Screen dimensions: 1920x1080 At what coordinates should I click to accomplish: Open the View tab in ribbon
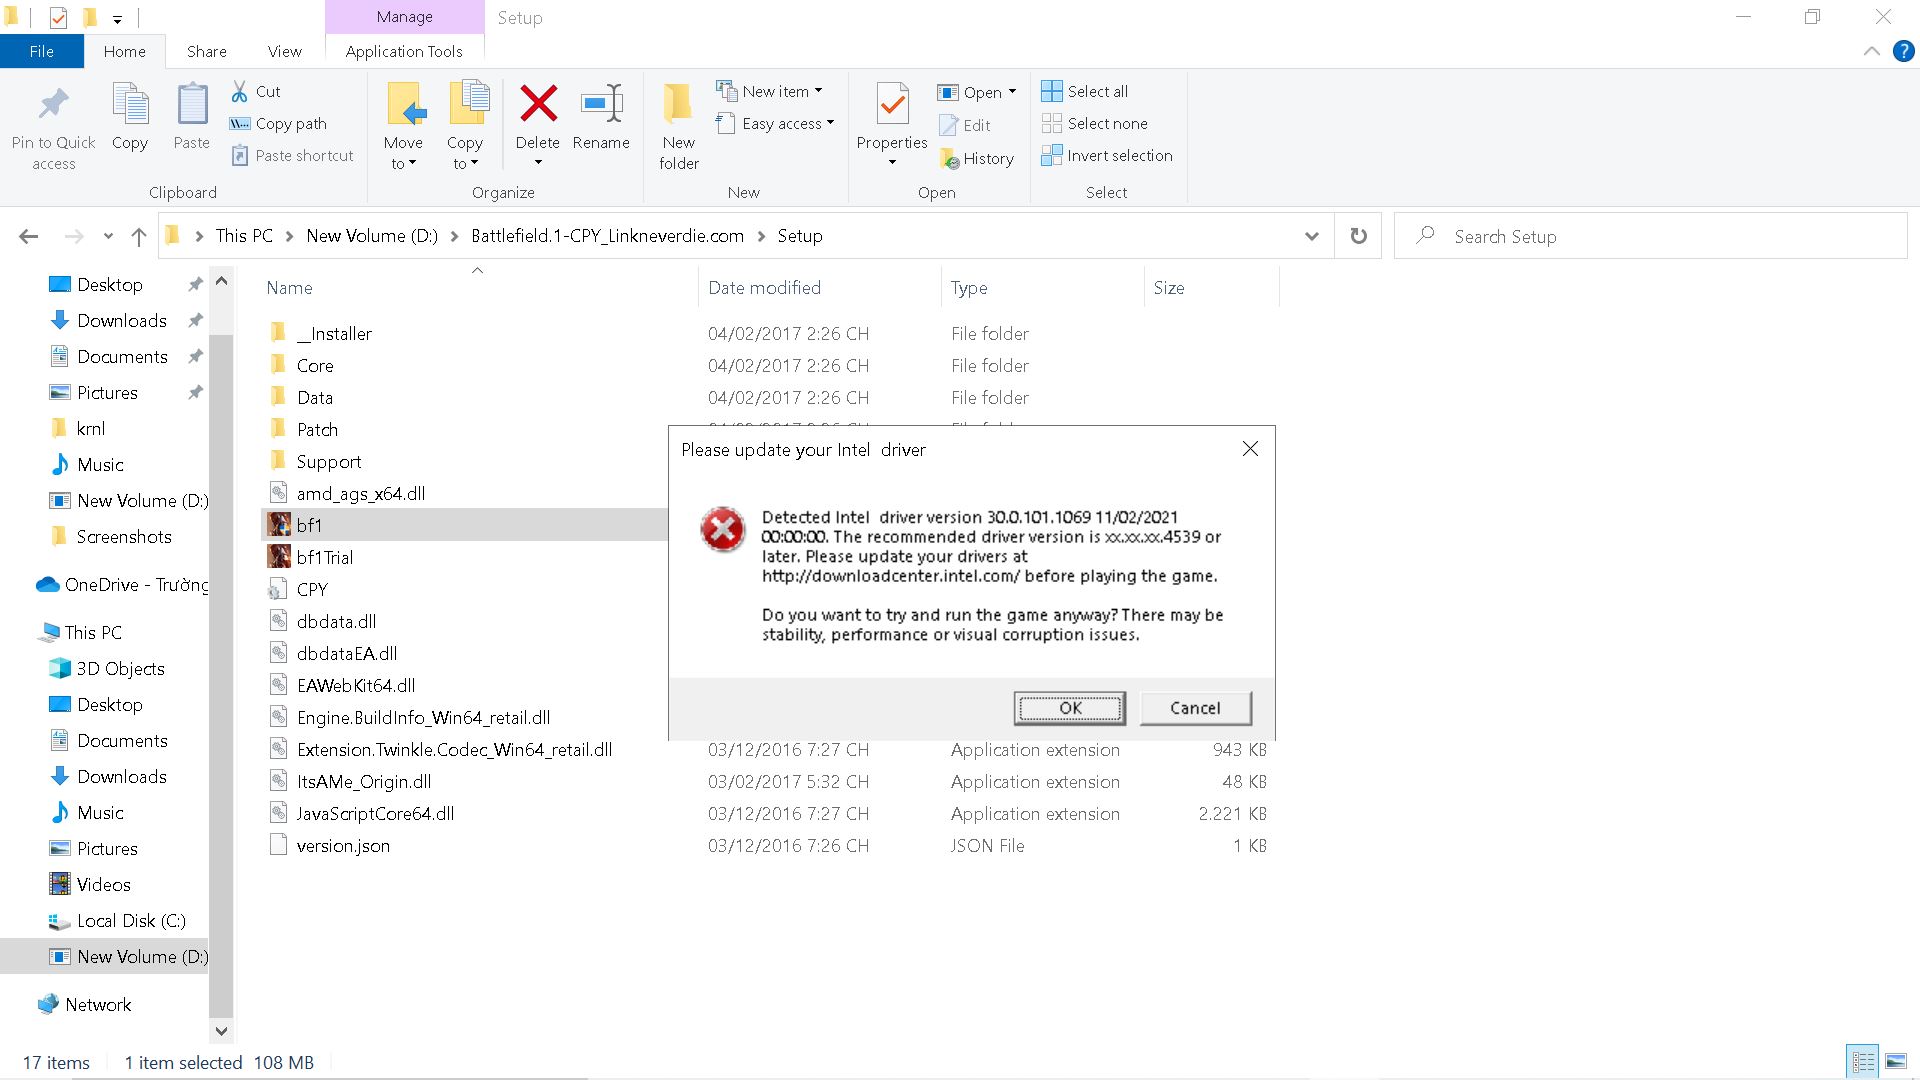click(284, 50)
